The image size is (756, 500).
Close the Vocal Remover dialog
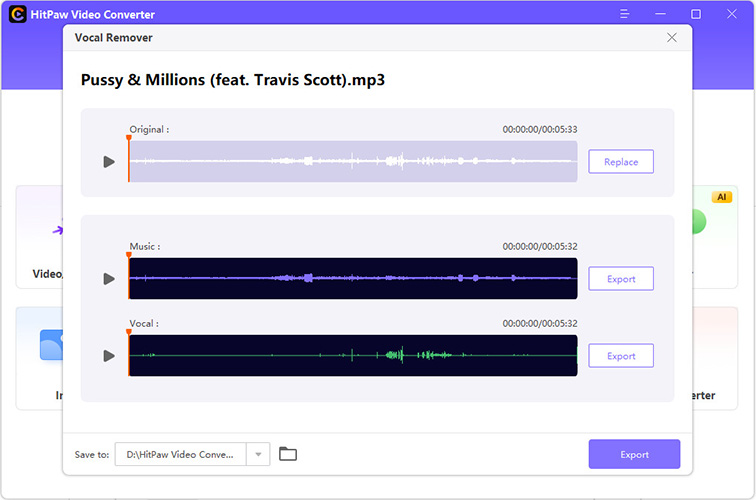tap(672, 38)
